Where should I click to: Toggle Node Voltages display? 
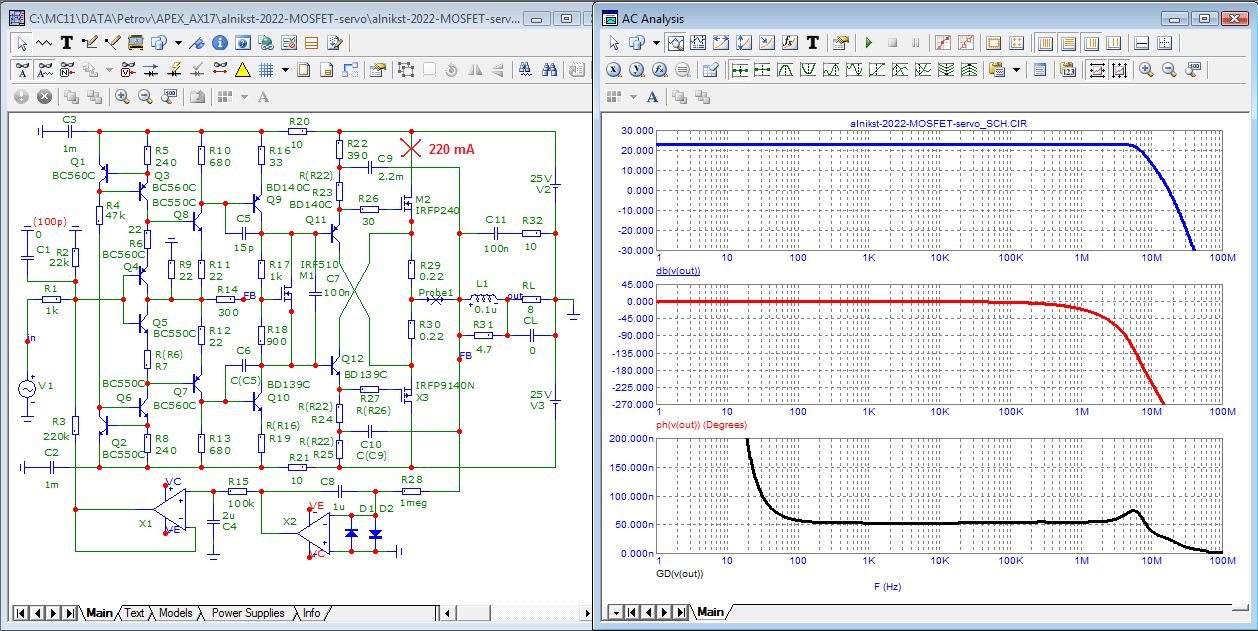point(128,71)
